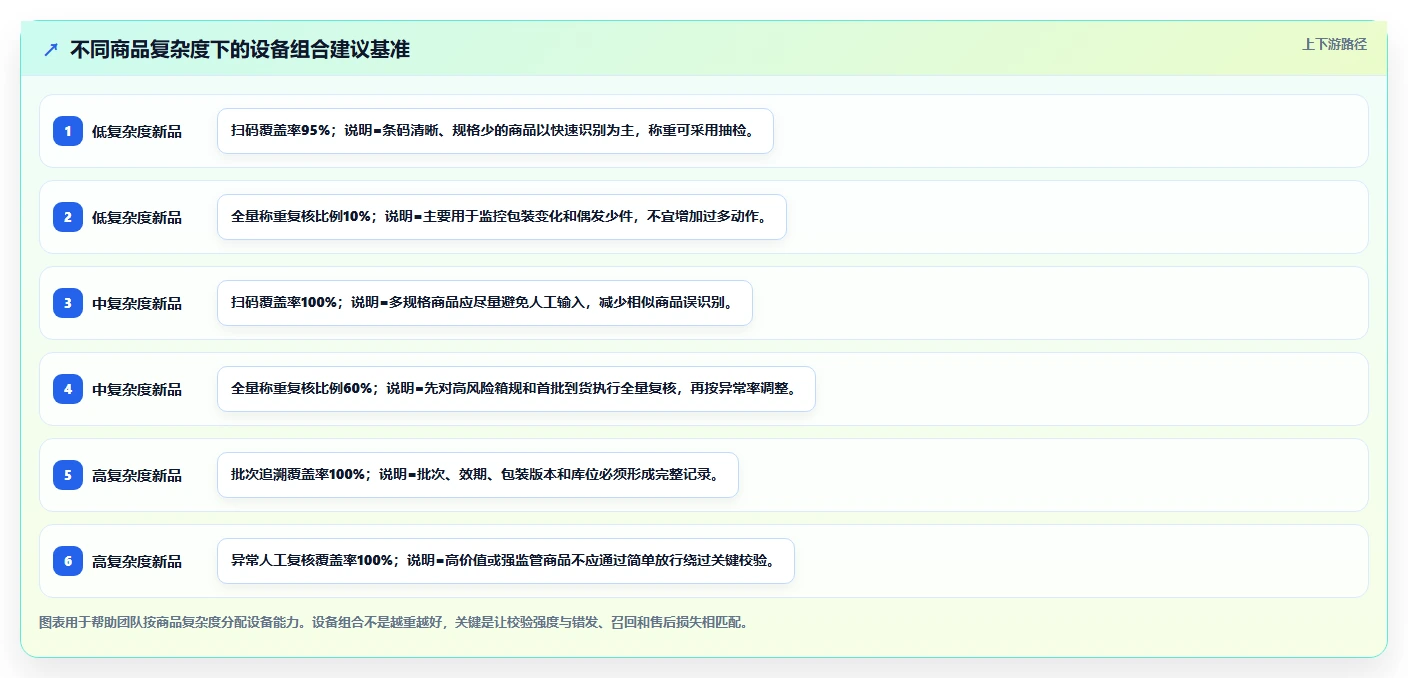The width and height of the screenshot is (1408, 678).
Task: Select 中复杂度新品 label in row 3
Action: point(137,303)
